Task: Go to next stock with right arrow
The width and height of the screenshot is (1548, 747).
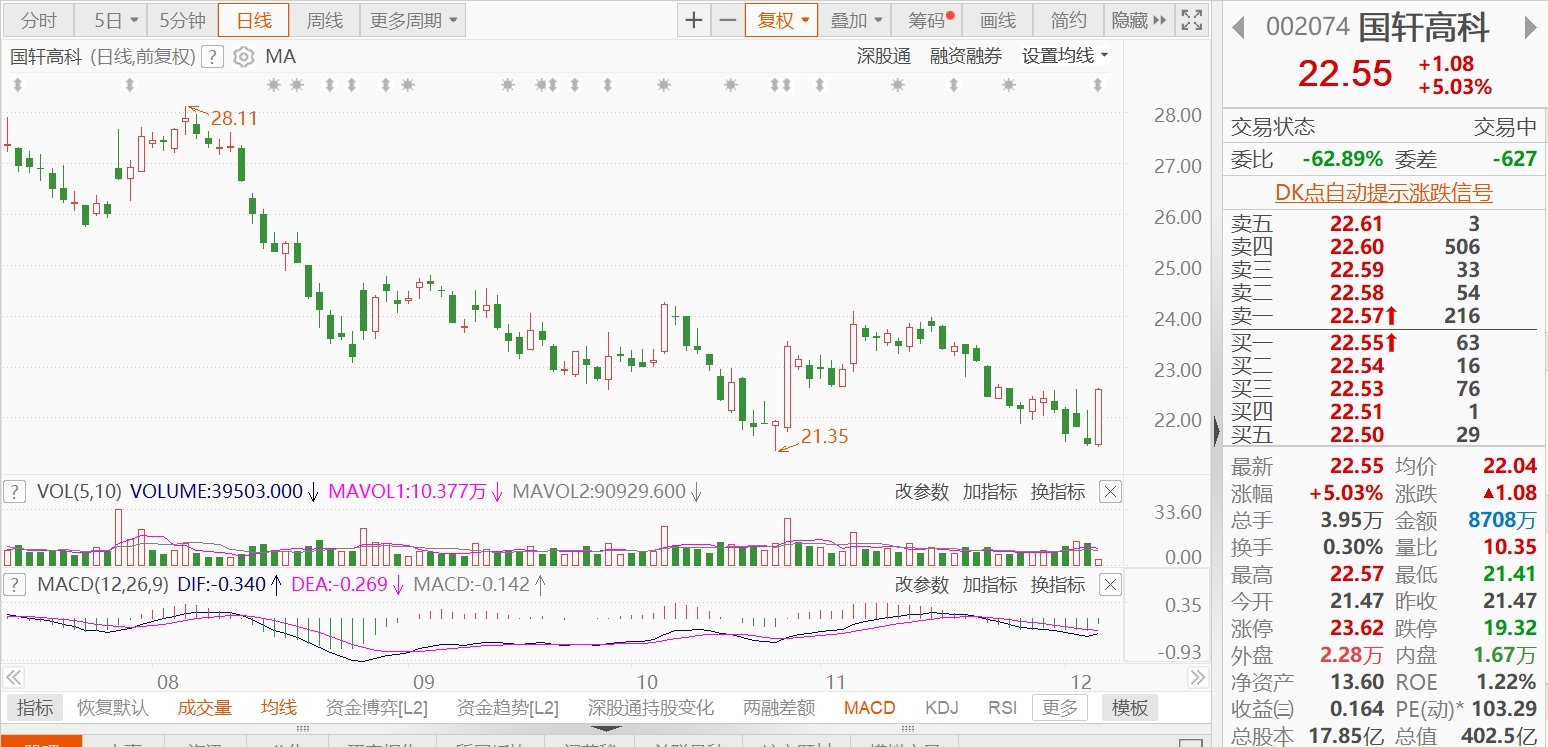Action: pyautogui.click(x=1530, y=28)
